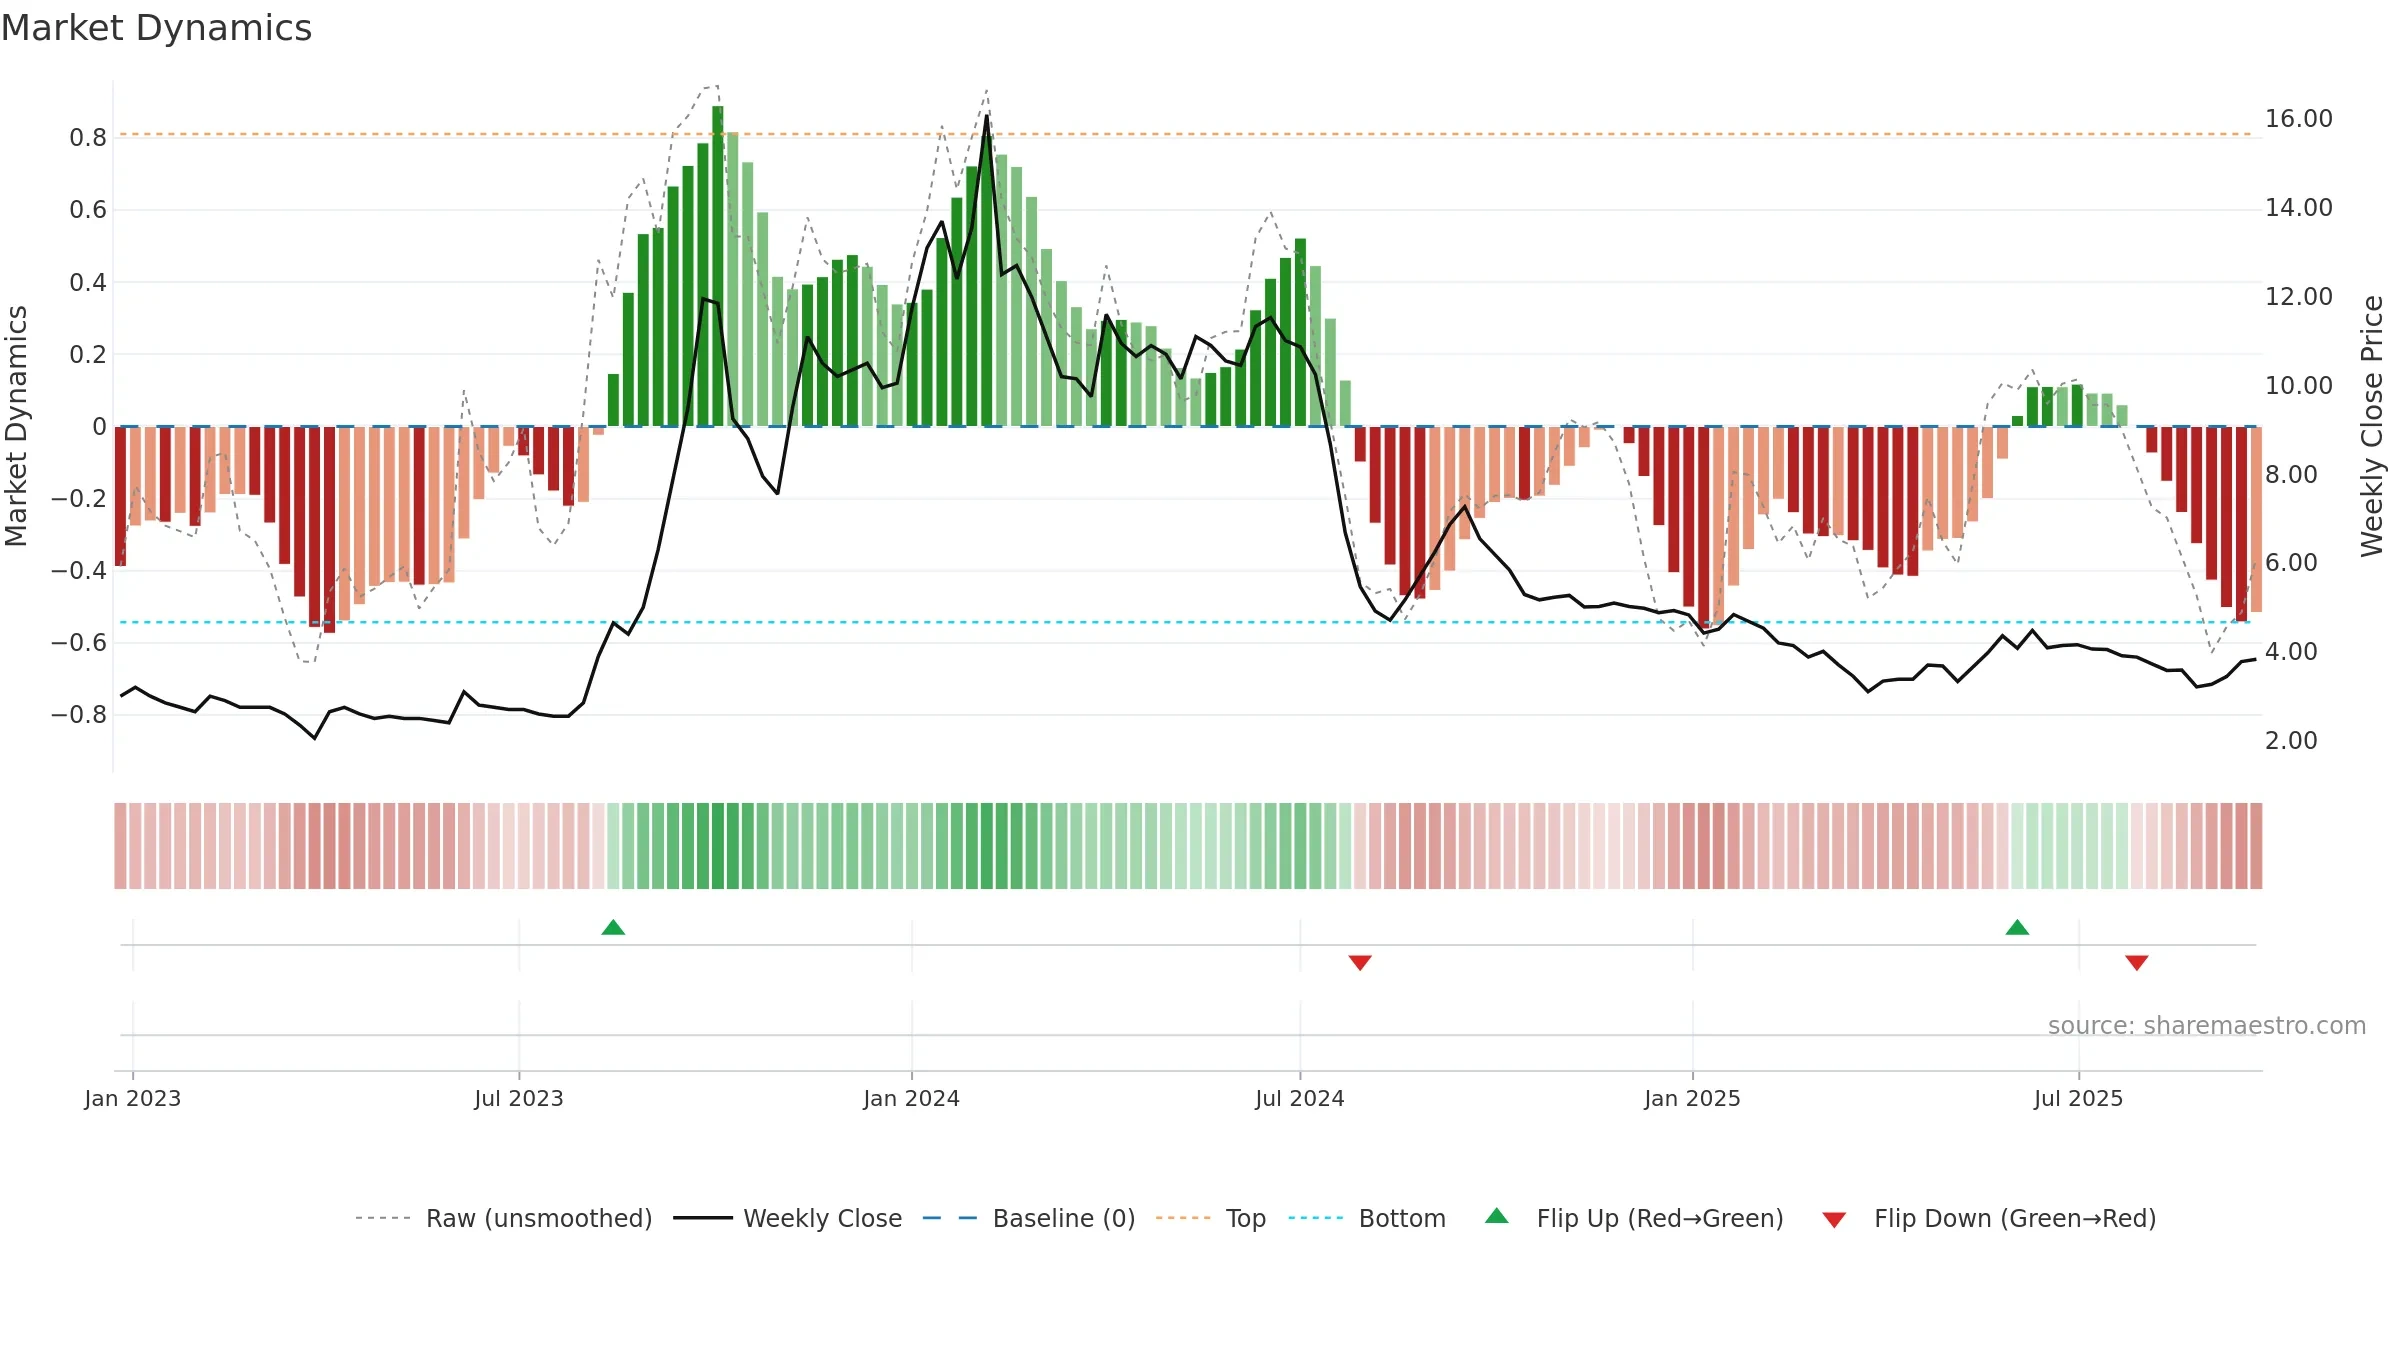Toggle the Weekly Close legend entry
Image resolution: width=2400 pixels, height=1350 pixels.
(x=788, y=1218)
